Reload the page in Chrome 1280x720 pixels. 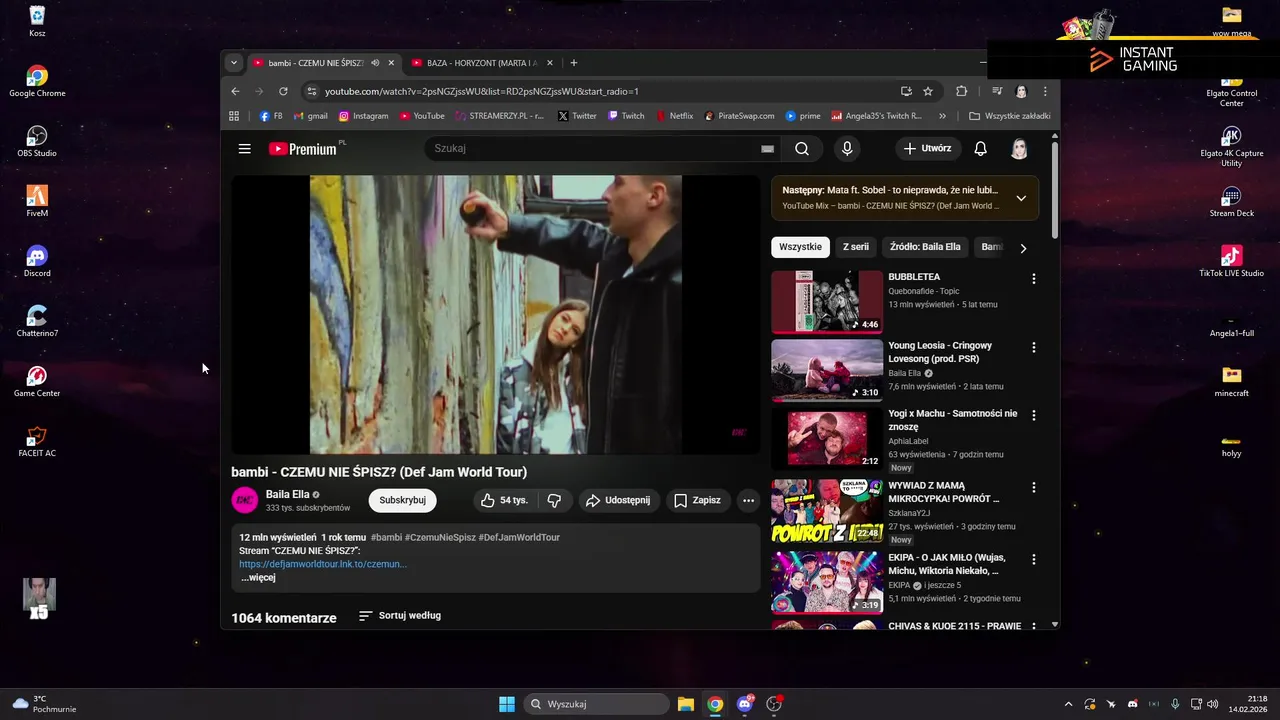(x=283, y=91)
